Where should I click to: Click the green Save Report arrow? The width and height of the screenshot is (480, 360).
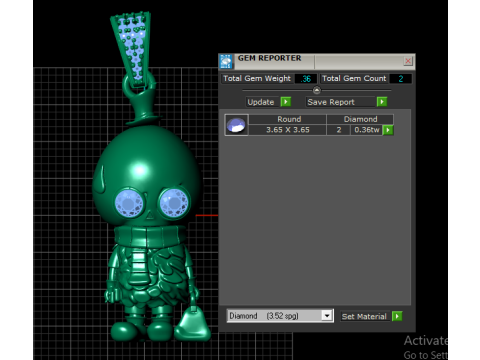[x=382, y=102]
